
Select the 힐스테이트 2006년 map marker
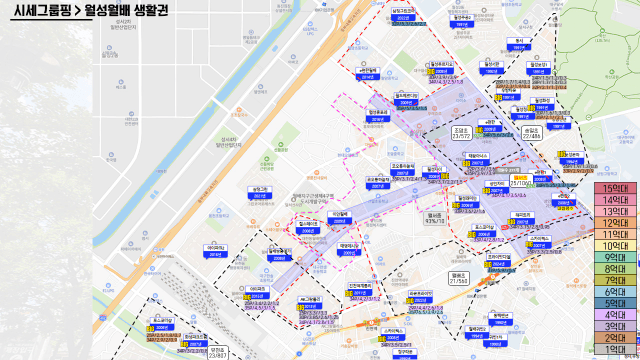click(308, 228)
